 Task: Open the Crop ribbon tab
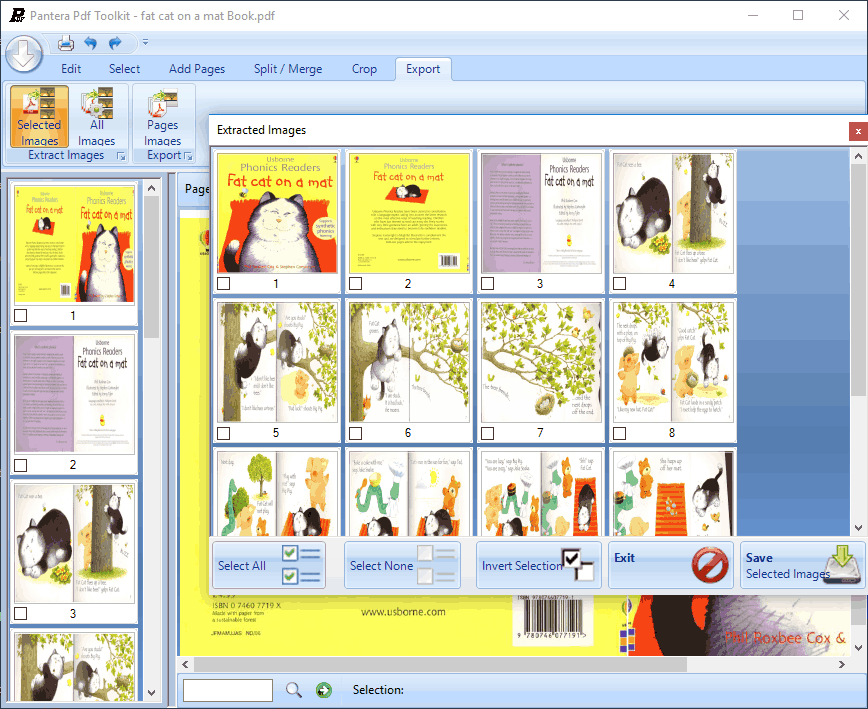[364, 69]
